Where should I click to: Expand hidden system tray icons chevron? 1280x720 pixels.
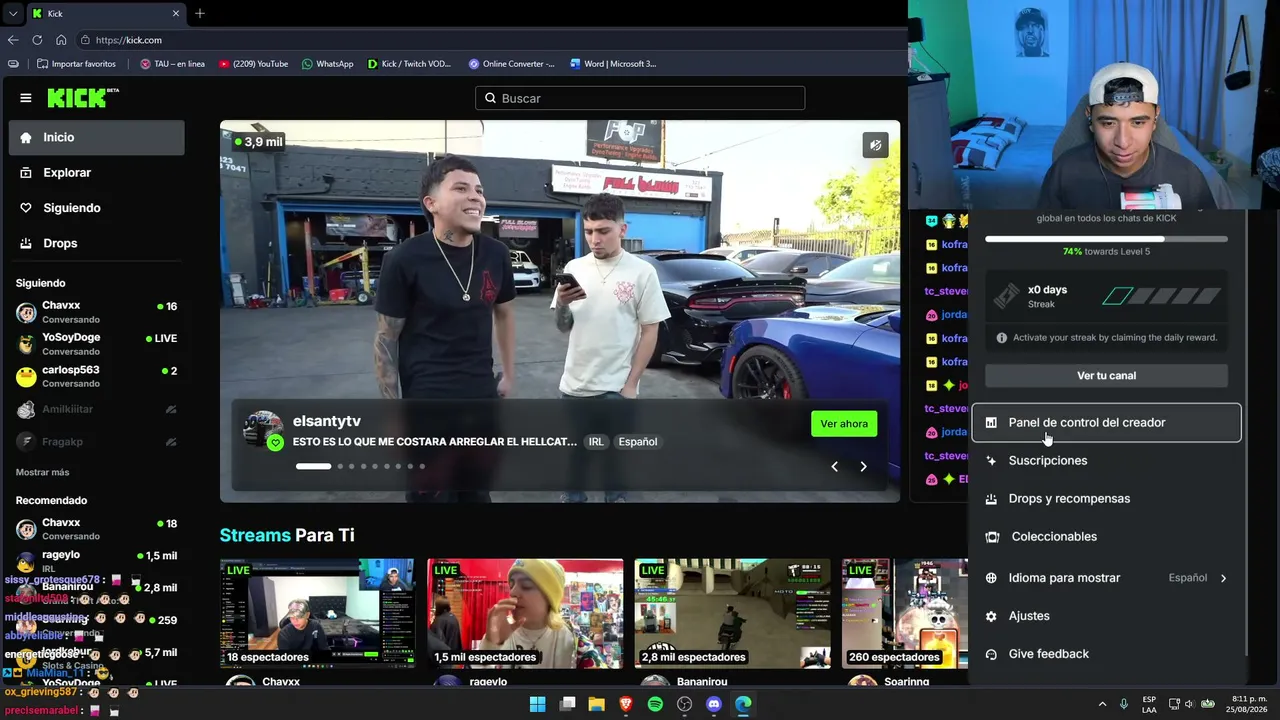point(1102,704)
